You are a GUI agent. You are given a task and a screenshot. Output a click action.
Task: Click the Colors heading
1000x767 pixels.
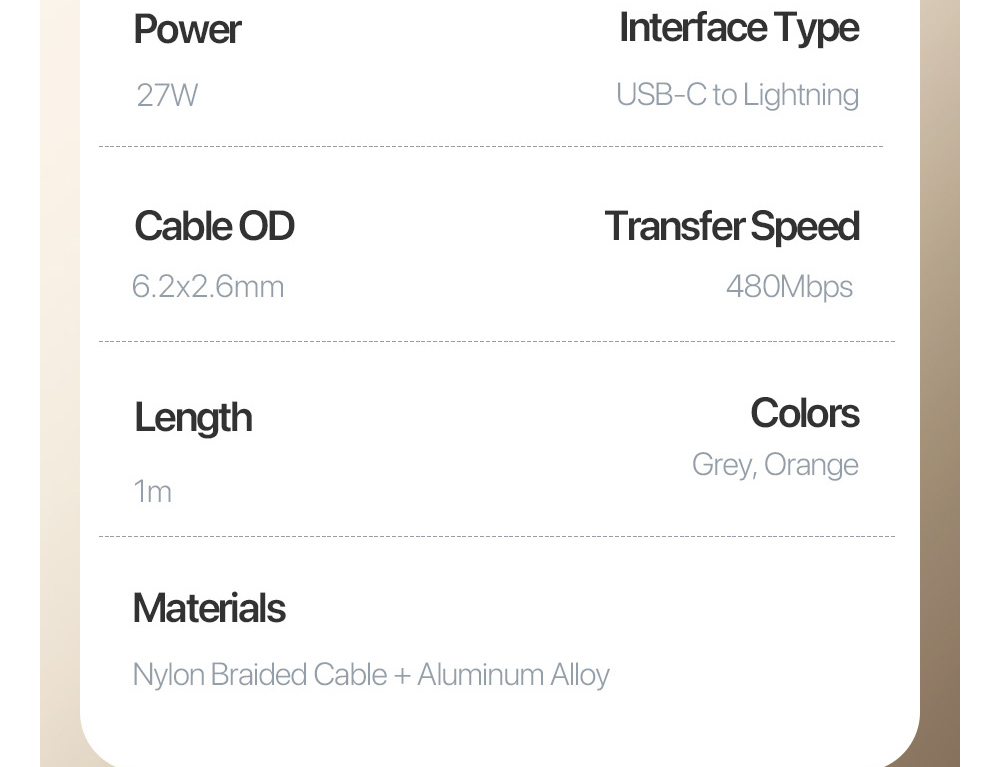pos(804,413)
